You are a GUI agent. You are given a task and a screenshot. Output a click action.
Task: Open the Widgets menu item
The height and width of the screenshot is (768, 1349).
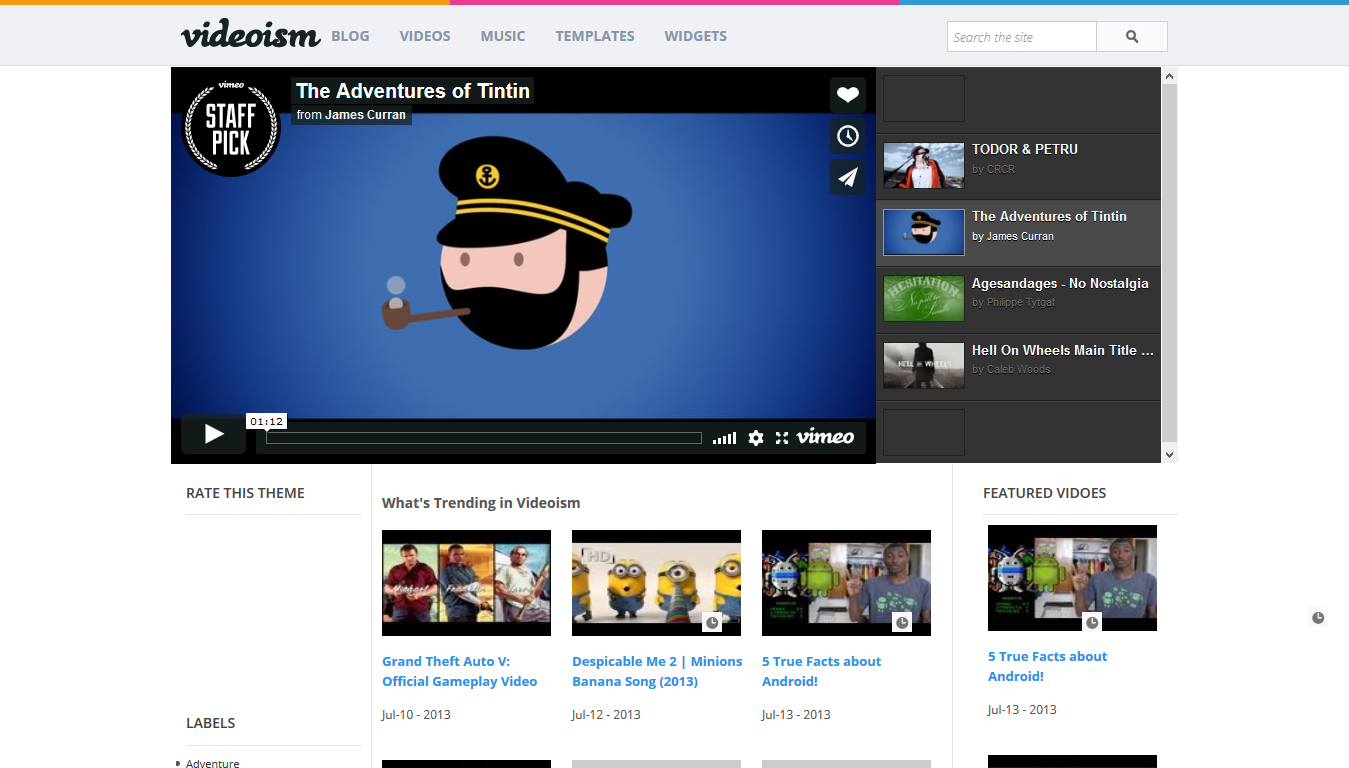point(695,36)
